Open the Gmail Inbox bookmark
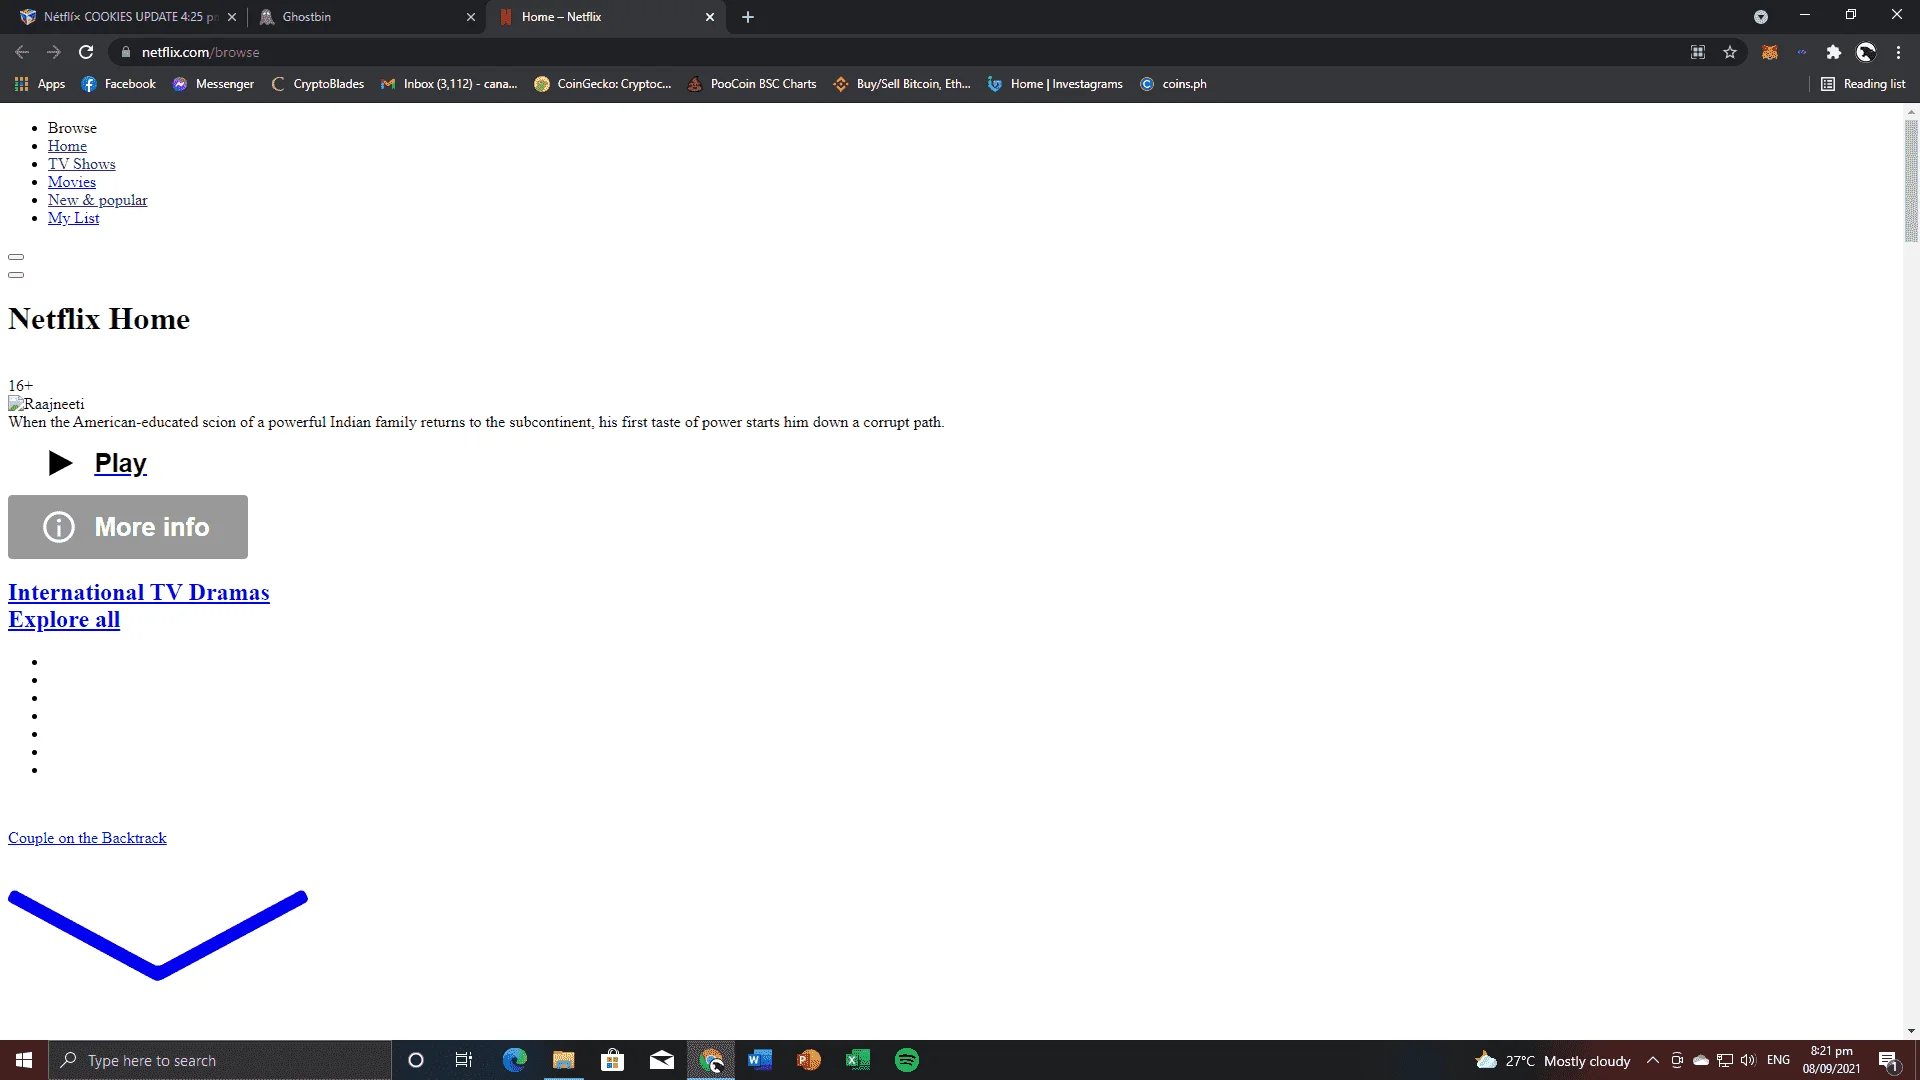The width and height of the screenshot is (1920, 1080). pos(449,84)
